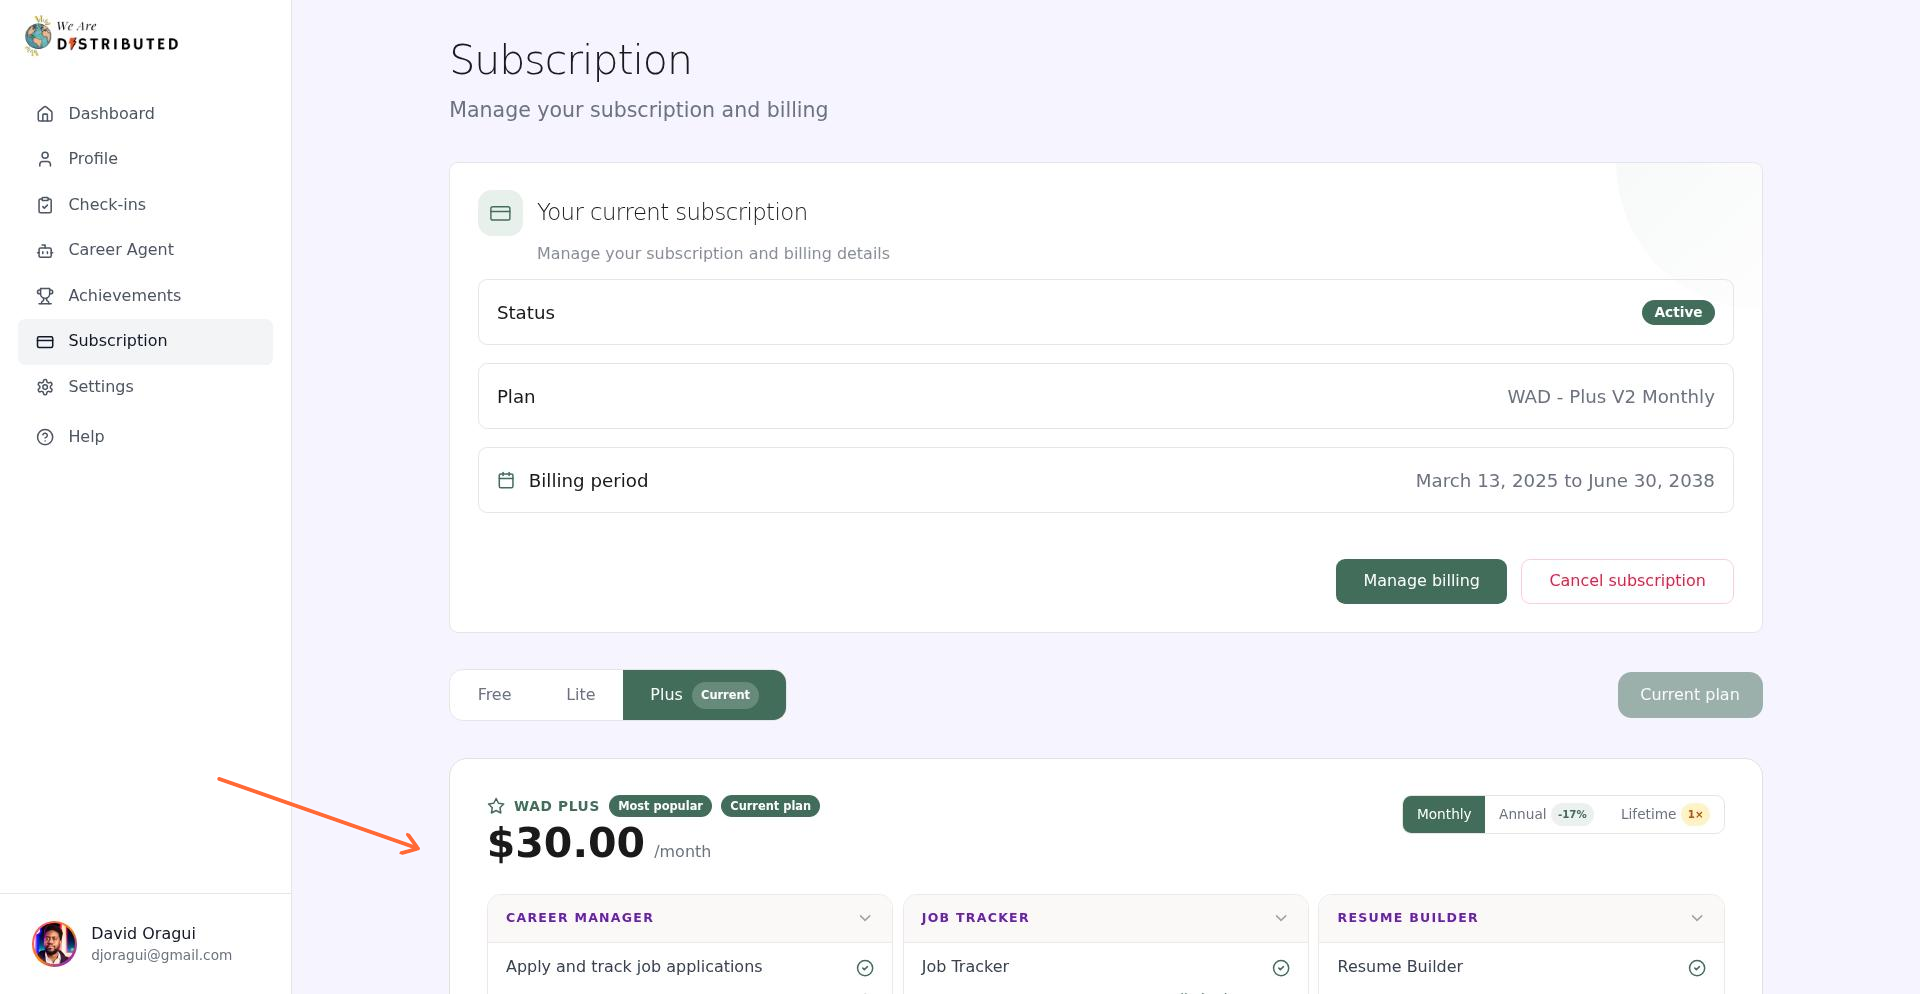Image resolution: width=1920 pixels, height=994 pixels.
Task: Click the star icon beside WAD PLUS
Action: tap(496, 806)
